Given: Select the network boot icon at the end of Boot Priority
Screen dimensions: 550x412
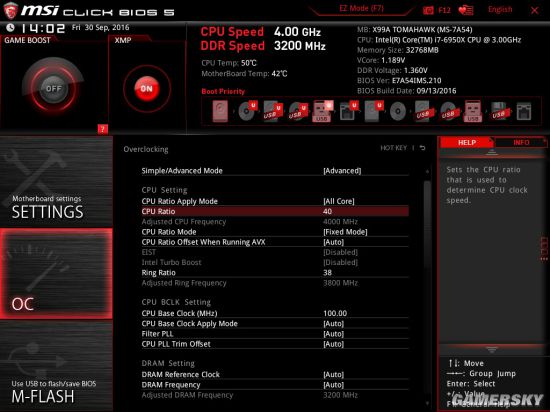Looking at the screenshot, I should [524, 112].
